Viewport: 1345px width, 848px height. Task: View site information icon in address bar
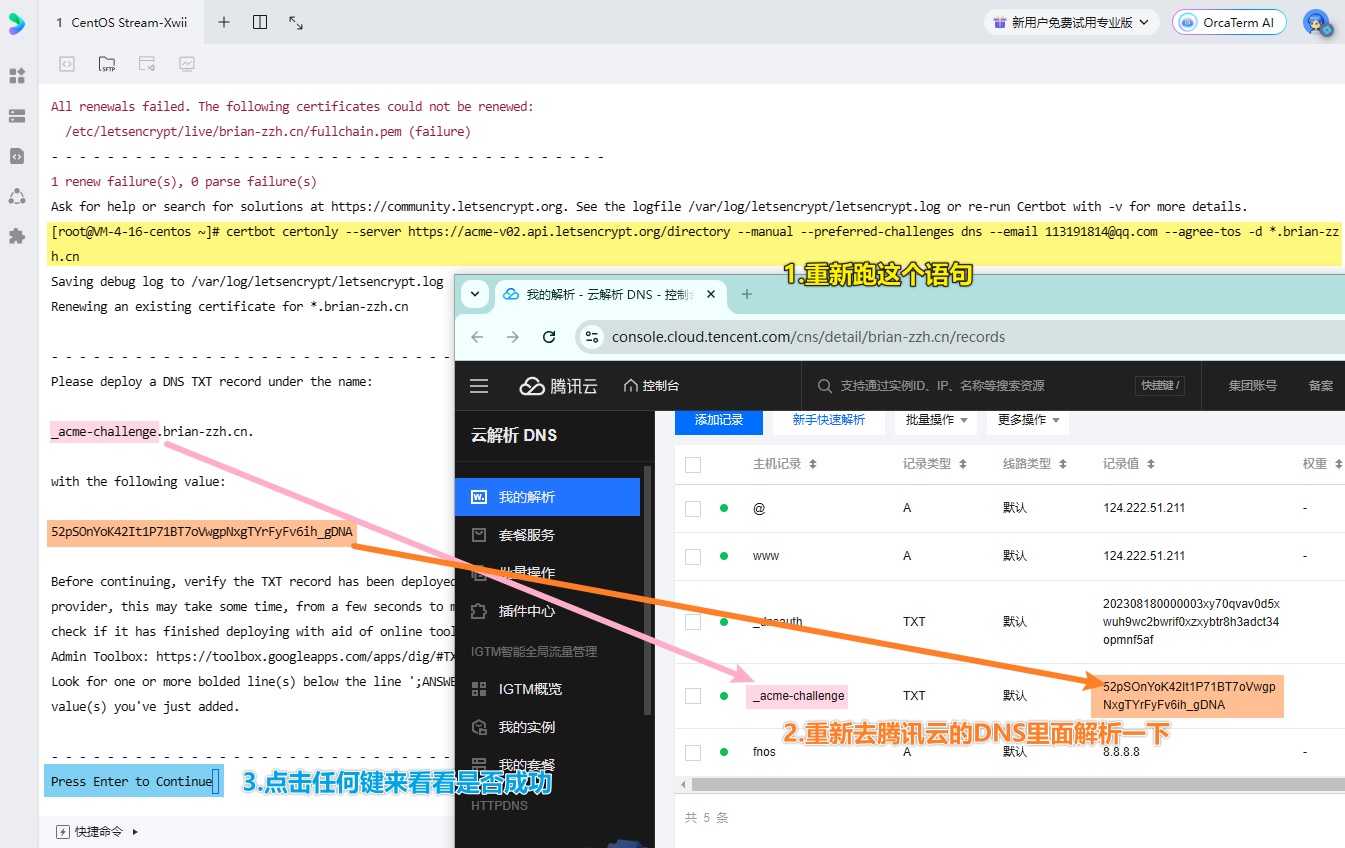[593, 337]
